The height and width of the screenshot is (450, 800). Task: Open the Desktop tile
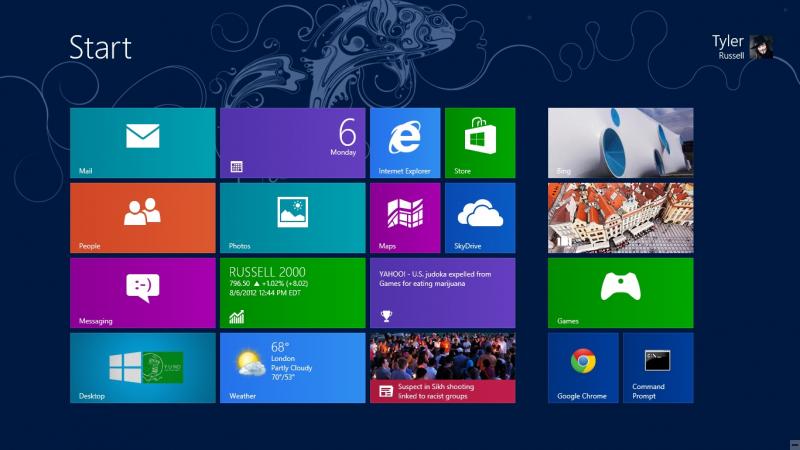pos(143,368)
